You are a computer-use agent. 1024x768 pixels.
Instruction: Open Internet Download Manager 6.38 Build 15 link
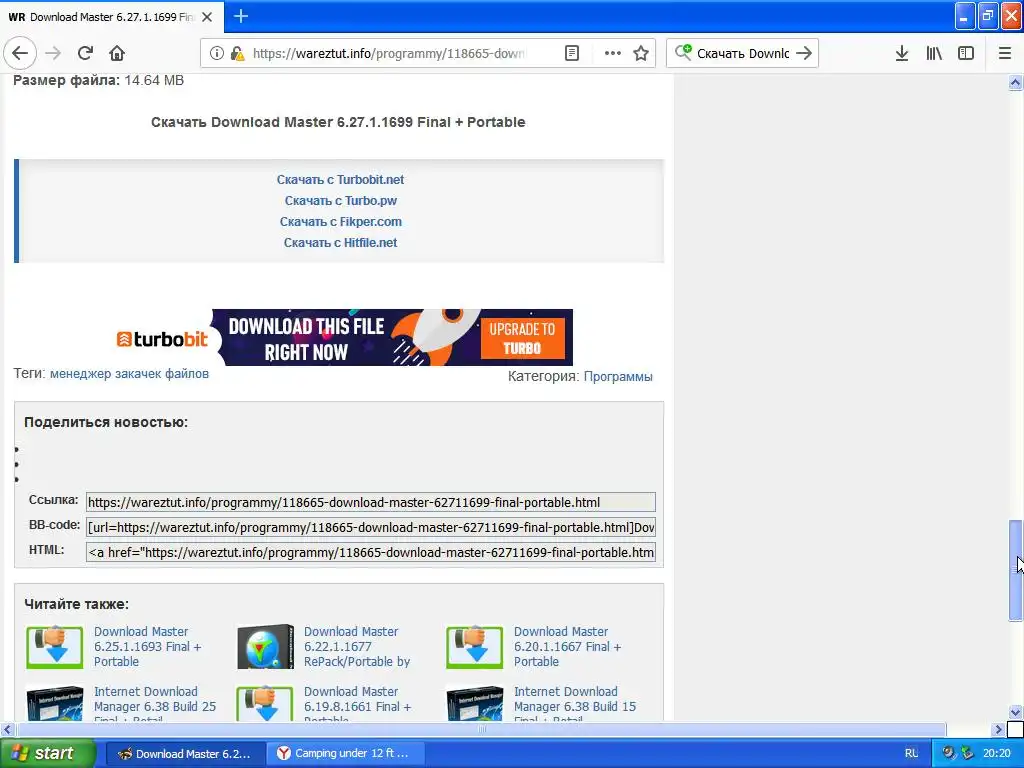pos(575,705)
